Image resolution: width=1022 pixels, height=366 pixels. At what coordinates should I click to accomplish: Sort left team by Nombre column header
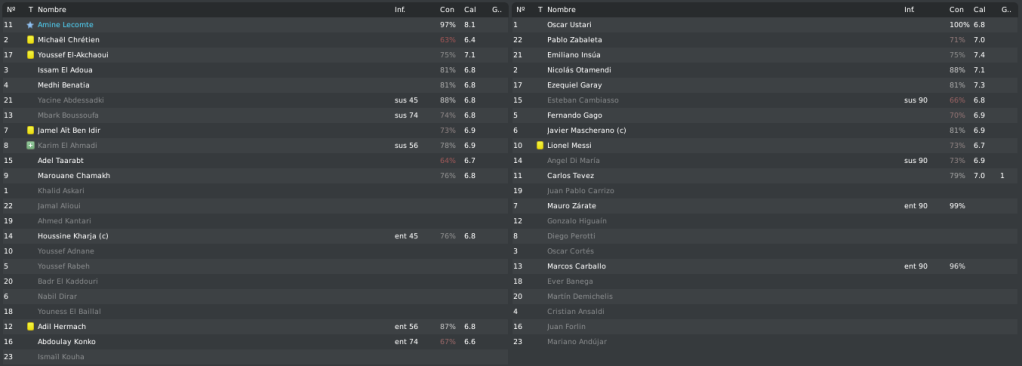tap(52, 9)
